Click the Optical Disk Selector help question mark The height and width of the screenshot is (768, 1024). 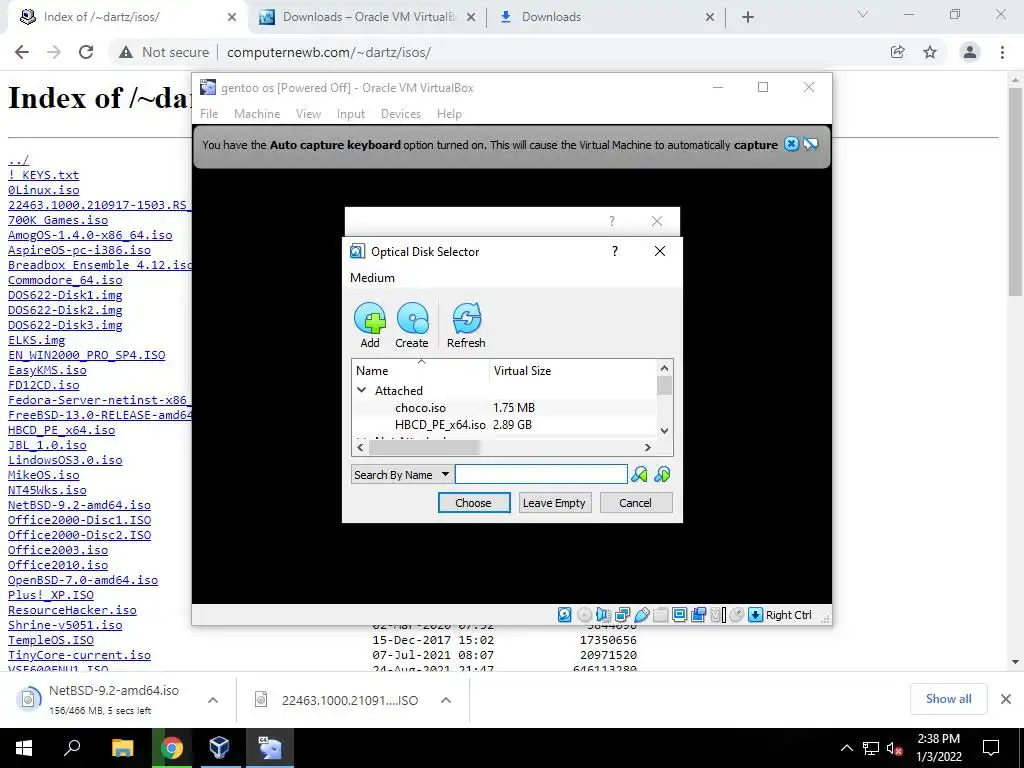tap(615, 251)
